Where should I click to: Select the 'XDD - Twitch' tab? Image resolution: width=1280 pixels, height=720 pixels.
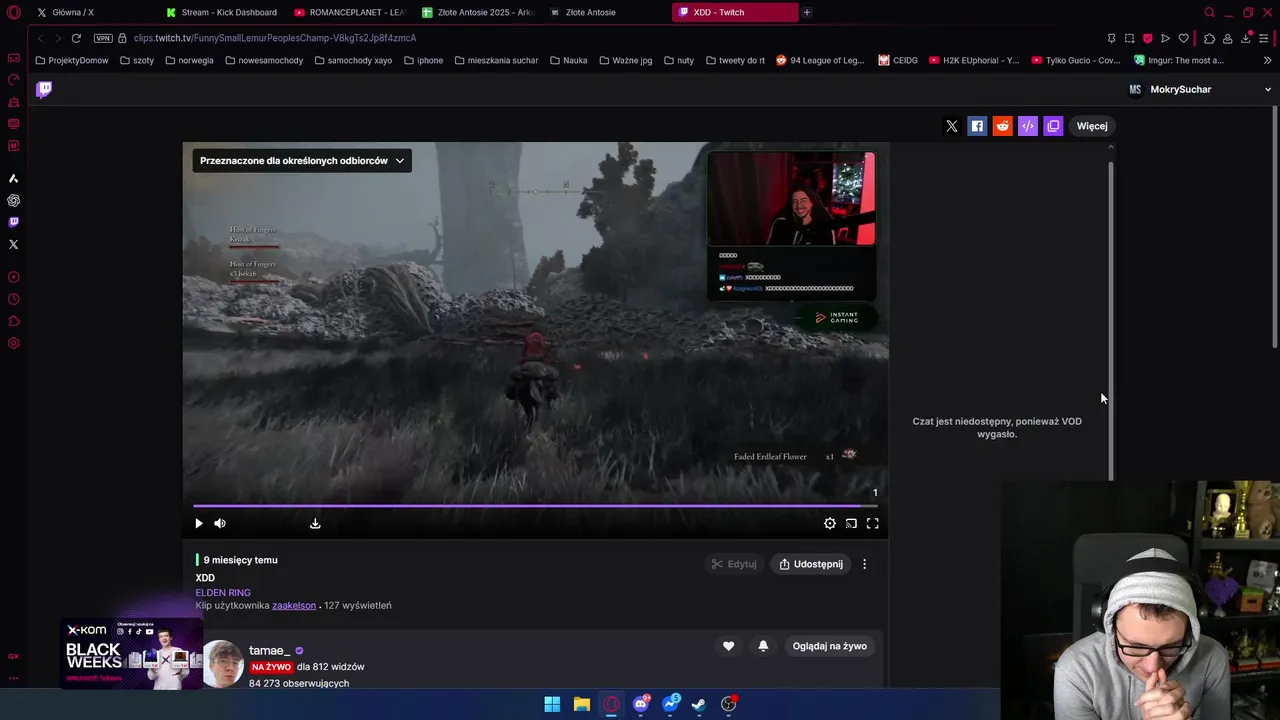735,12
